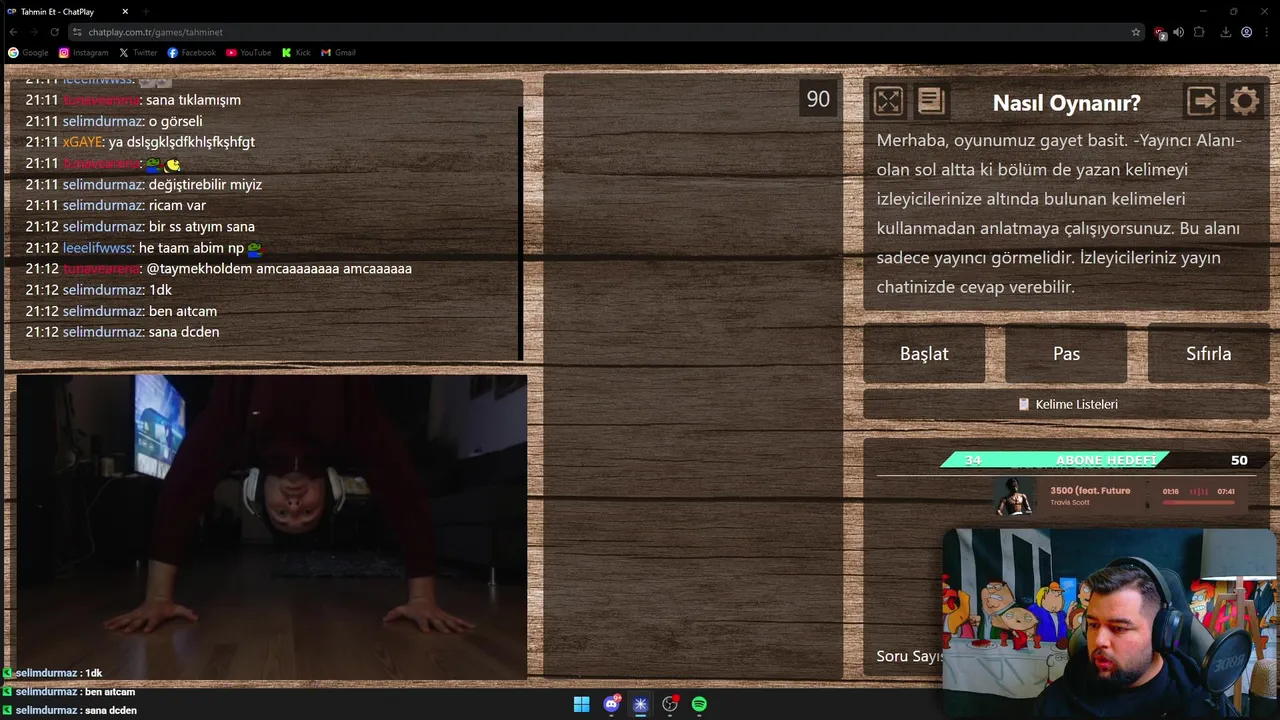The image size is (1280, 720).
Task: Click chat message 'ricam var'
Action: click(x=177, y=205)
